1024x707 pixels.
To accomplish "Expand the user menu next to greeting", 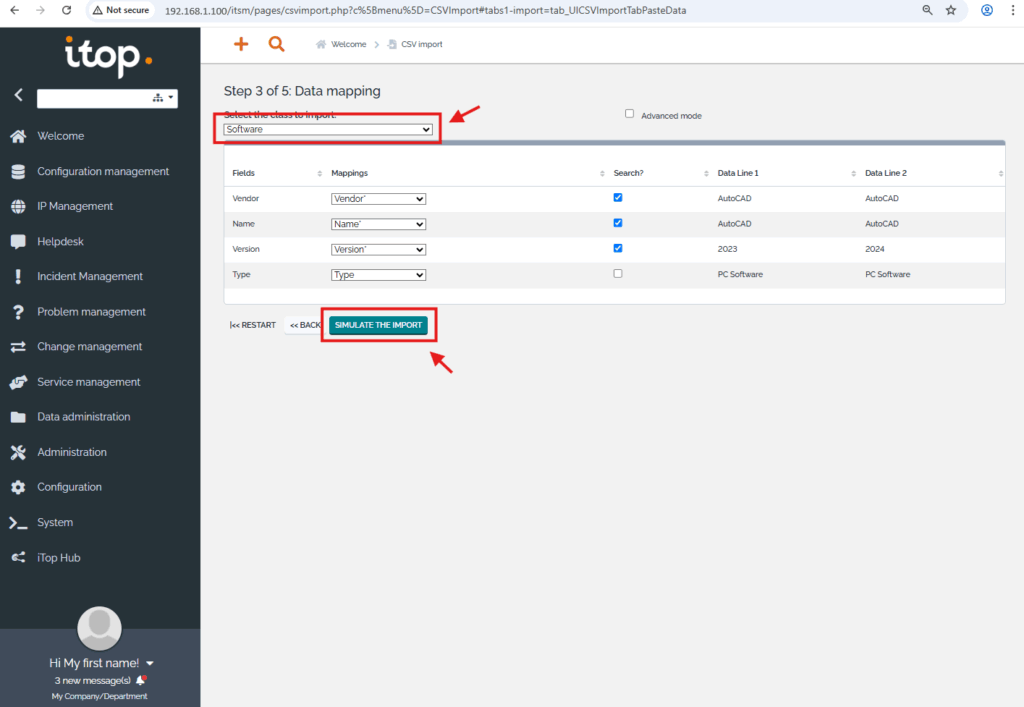I will (150, 663).
